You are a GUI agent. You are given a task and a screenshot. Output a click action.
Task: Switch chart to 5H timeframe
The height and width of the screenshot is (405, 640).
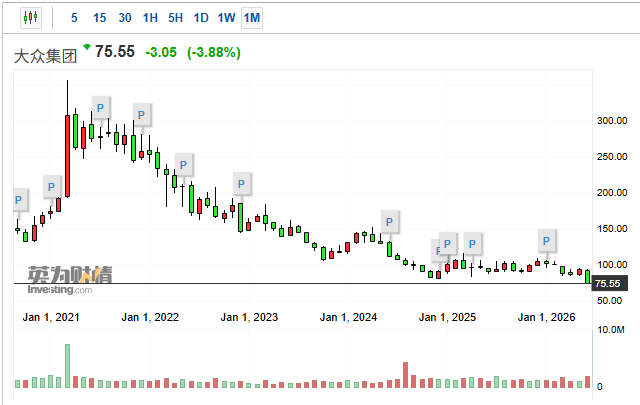[176, 18]
